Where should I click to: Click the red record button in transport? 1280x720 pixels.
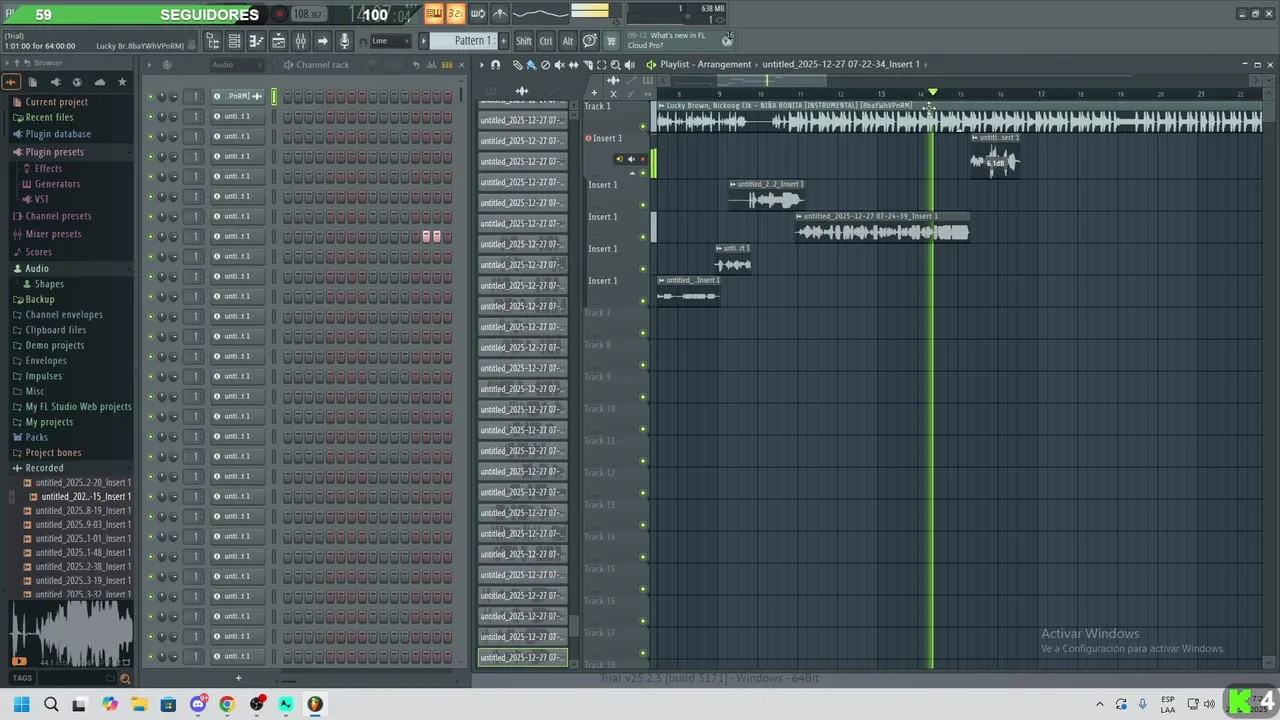[x=280, y=15]
